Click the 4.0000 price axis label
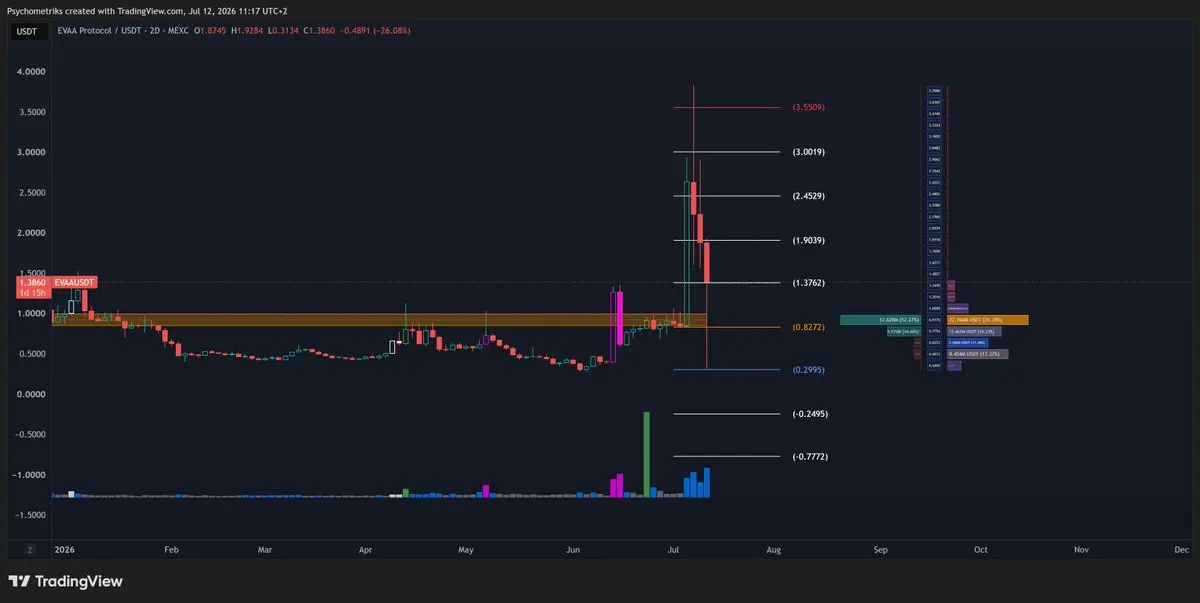Screen dimensions: 1200x603 click(30, 72)
